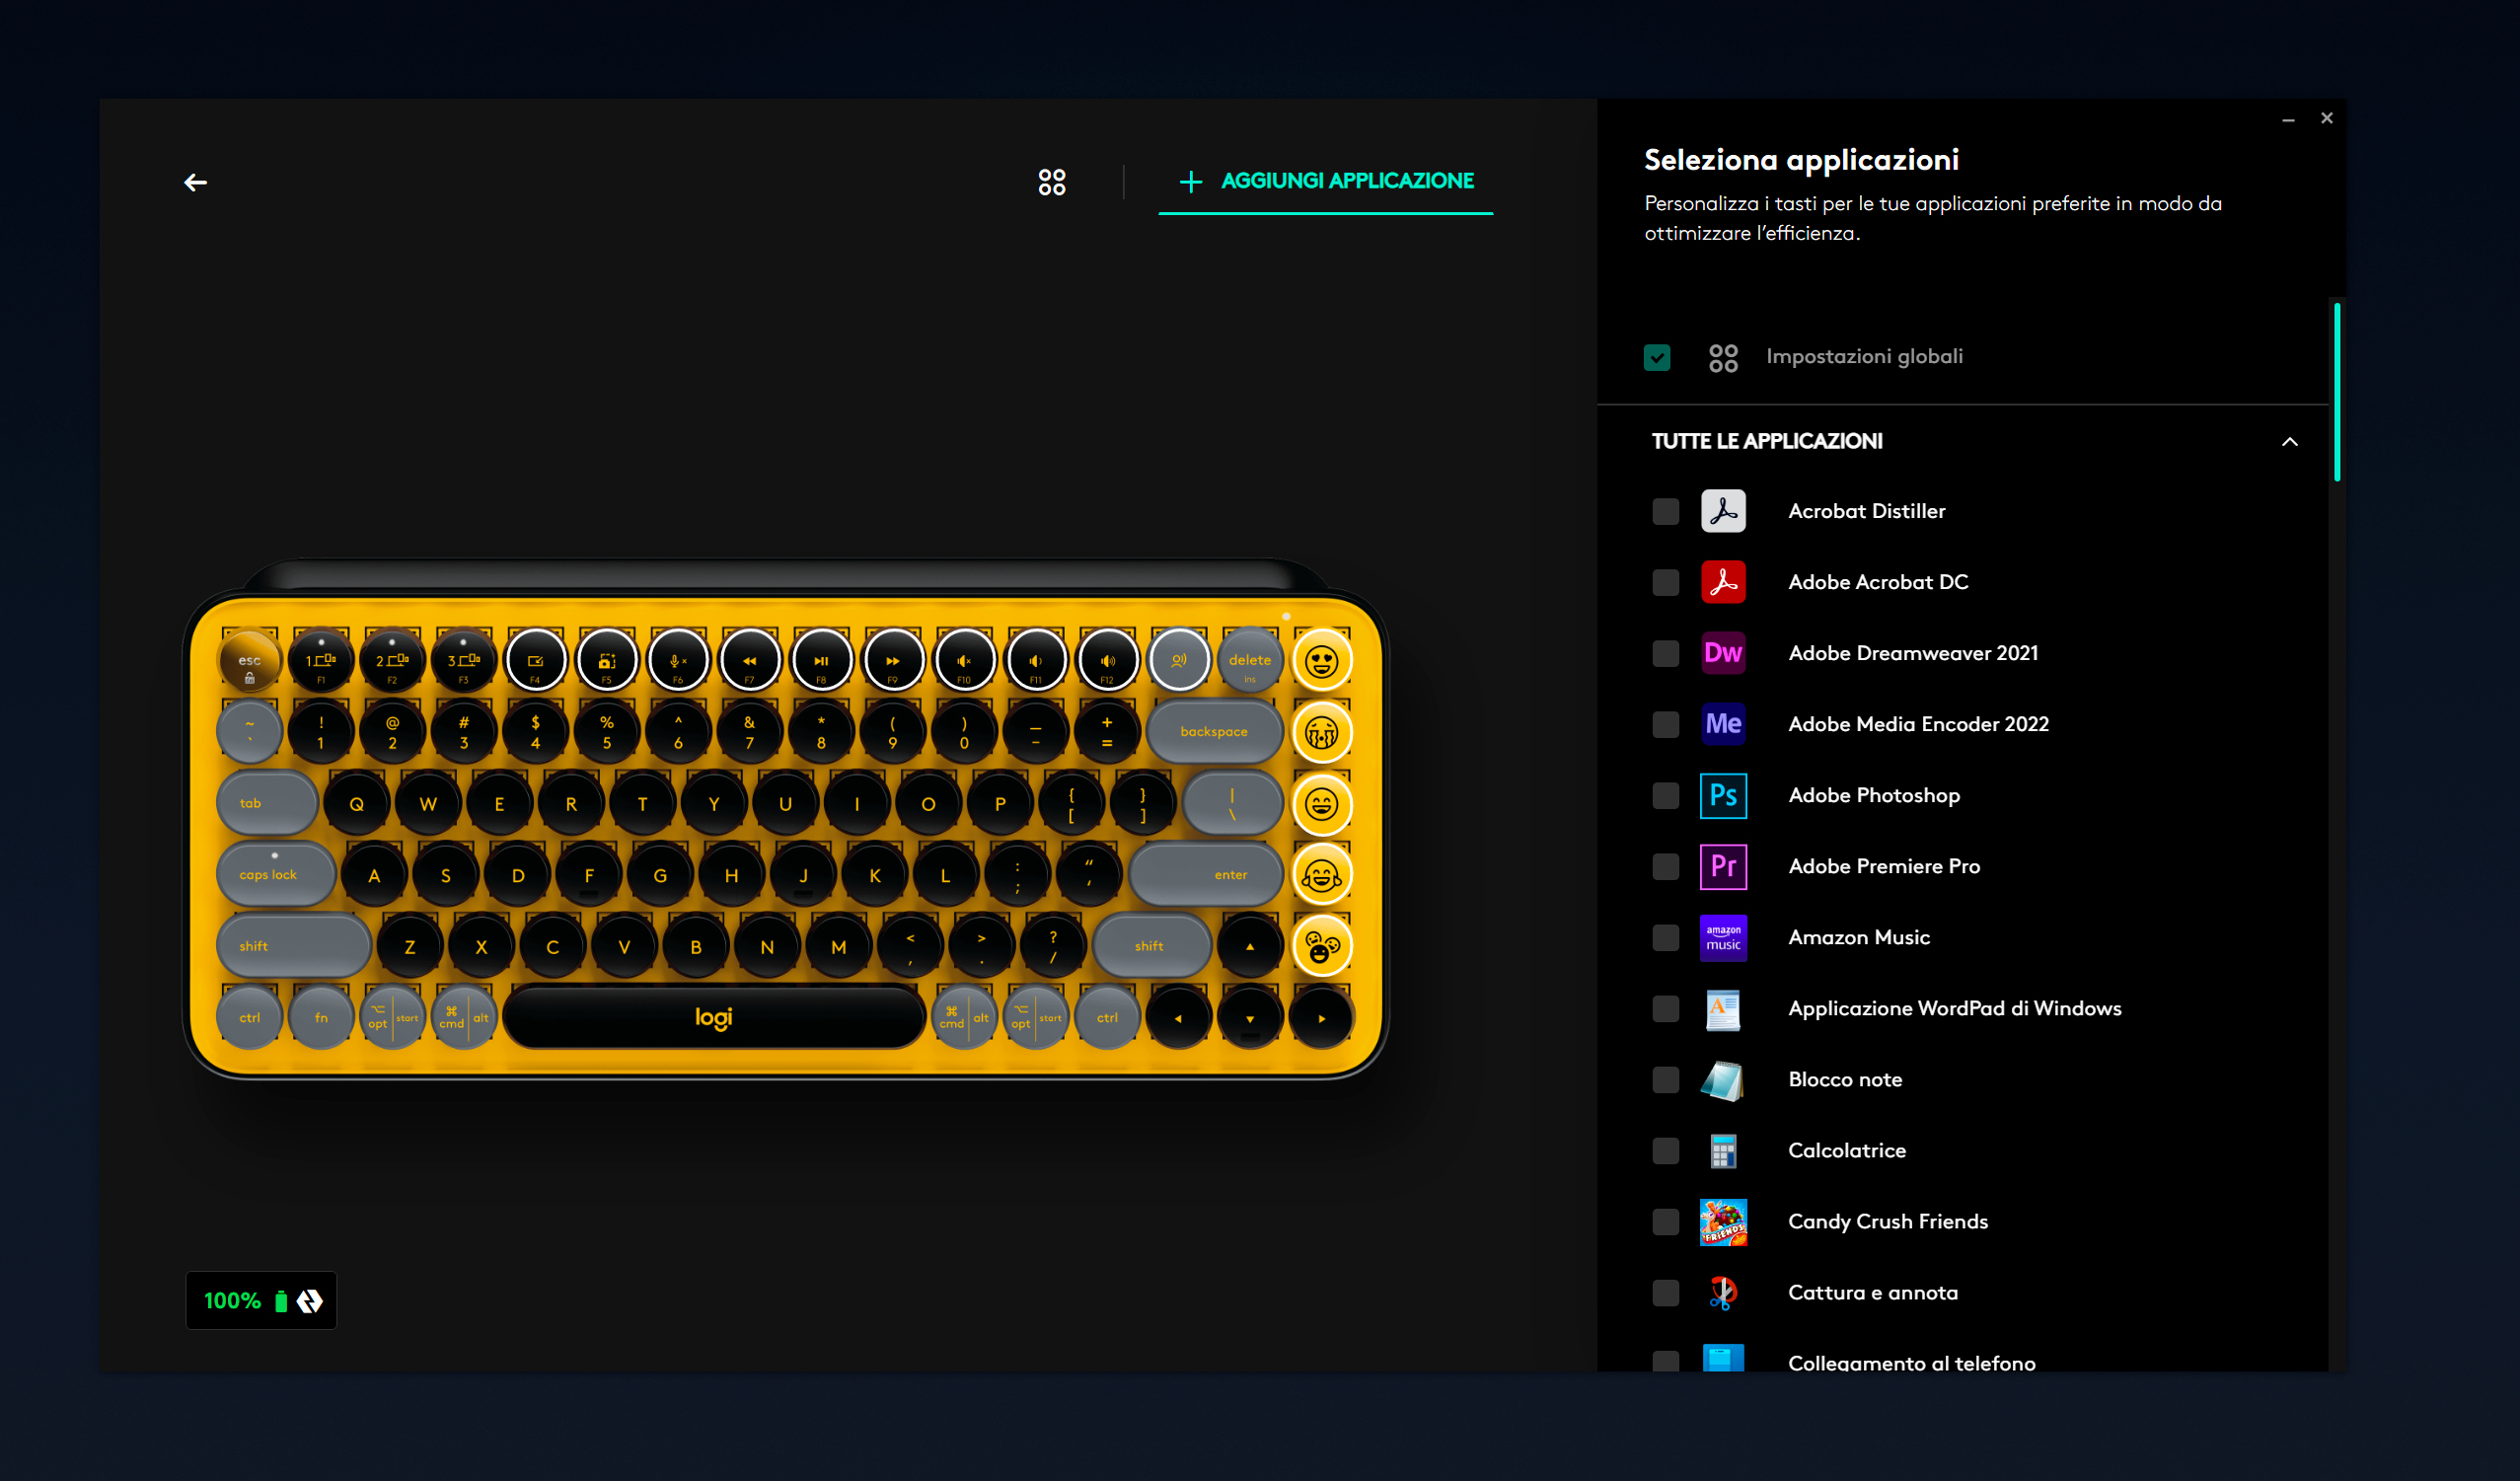
Task: Click the delete key on the keyboard
Action: coord(1250,660)
